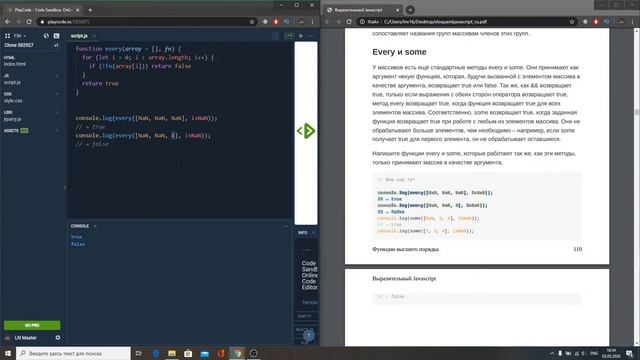
Task: Reload the PlayCode page
Action: click(x=29, y=22)
